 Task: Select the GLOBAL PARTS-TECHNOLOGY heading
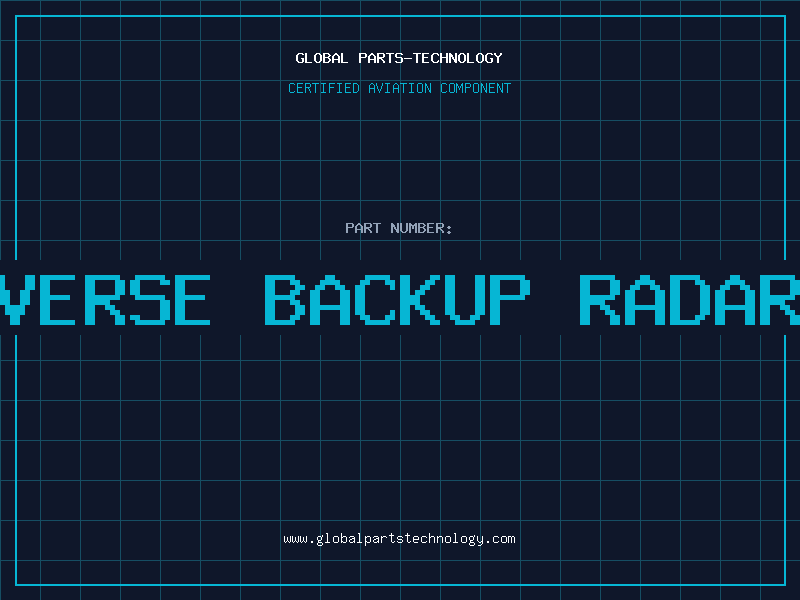pos(399,58)
